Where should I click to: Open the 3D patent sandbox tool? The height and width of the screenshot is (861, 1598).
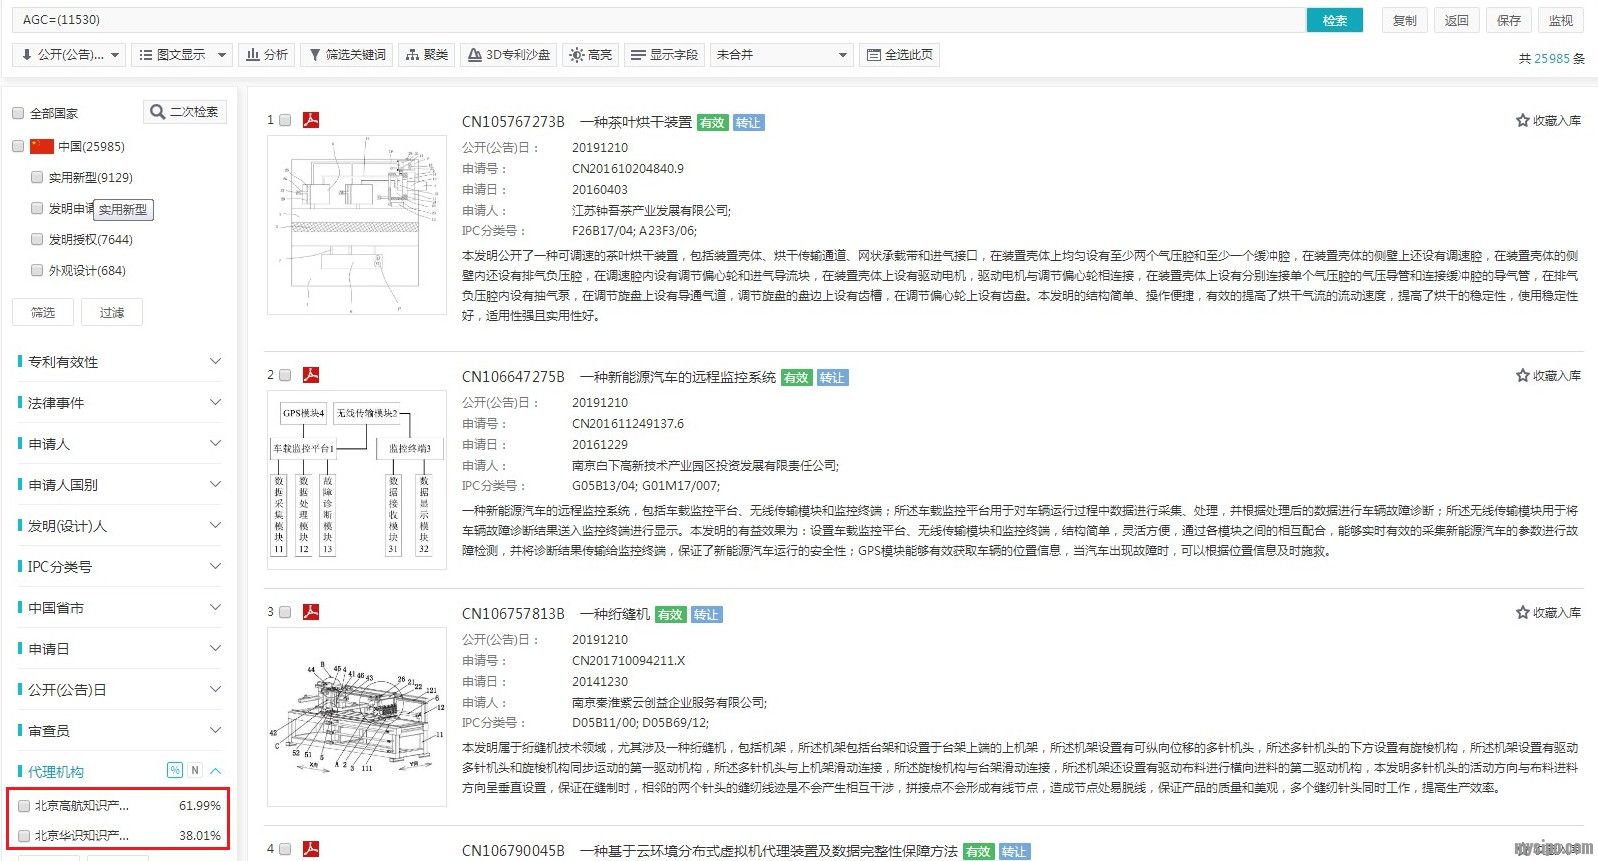509,55
